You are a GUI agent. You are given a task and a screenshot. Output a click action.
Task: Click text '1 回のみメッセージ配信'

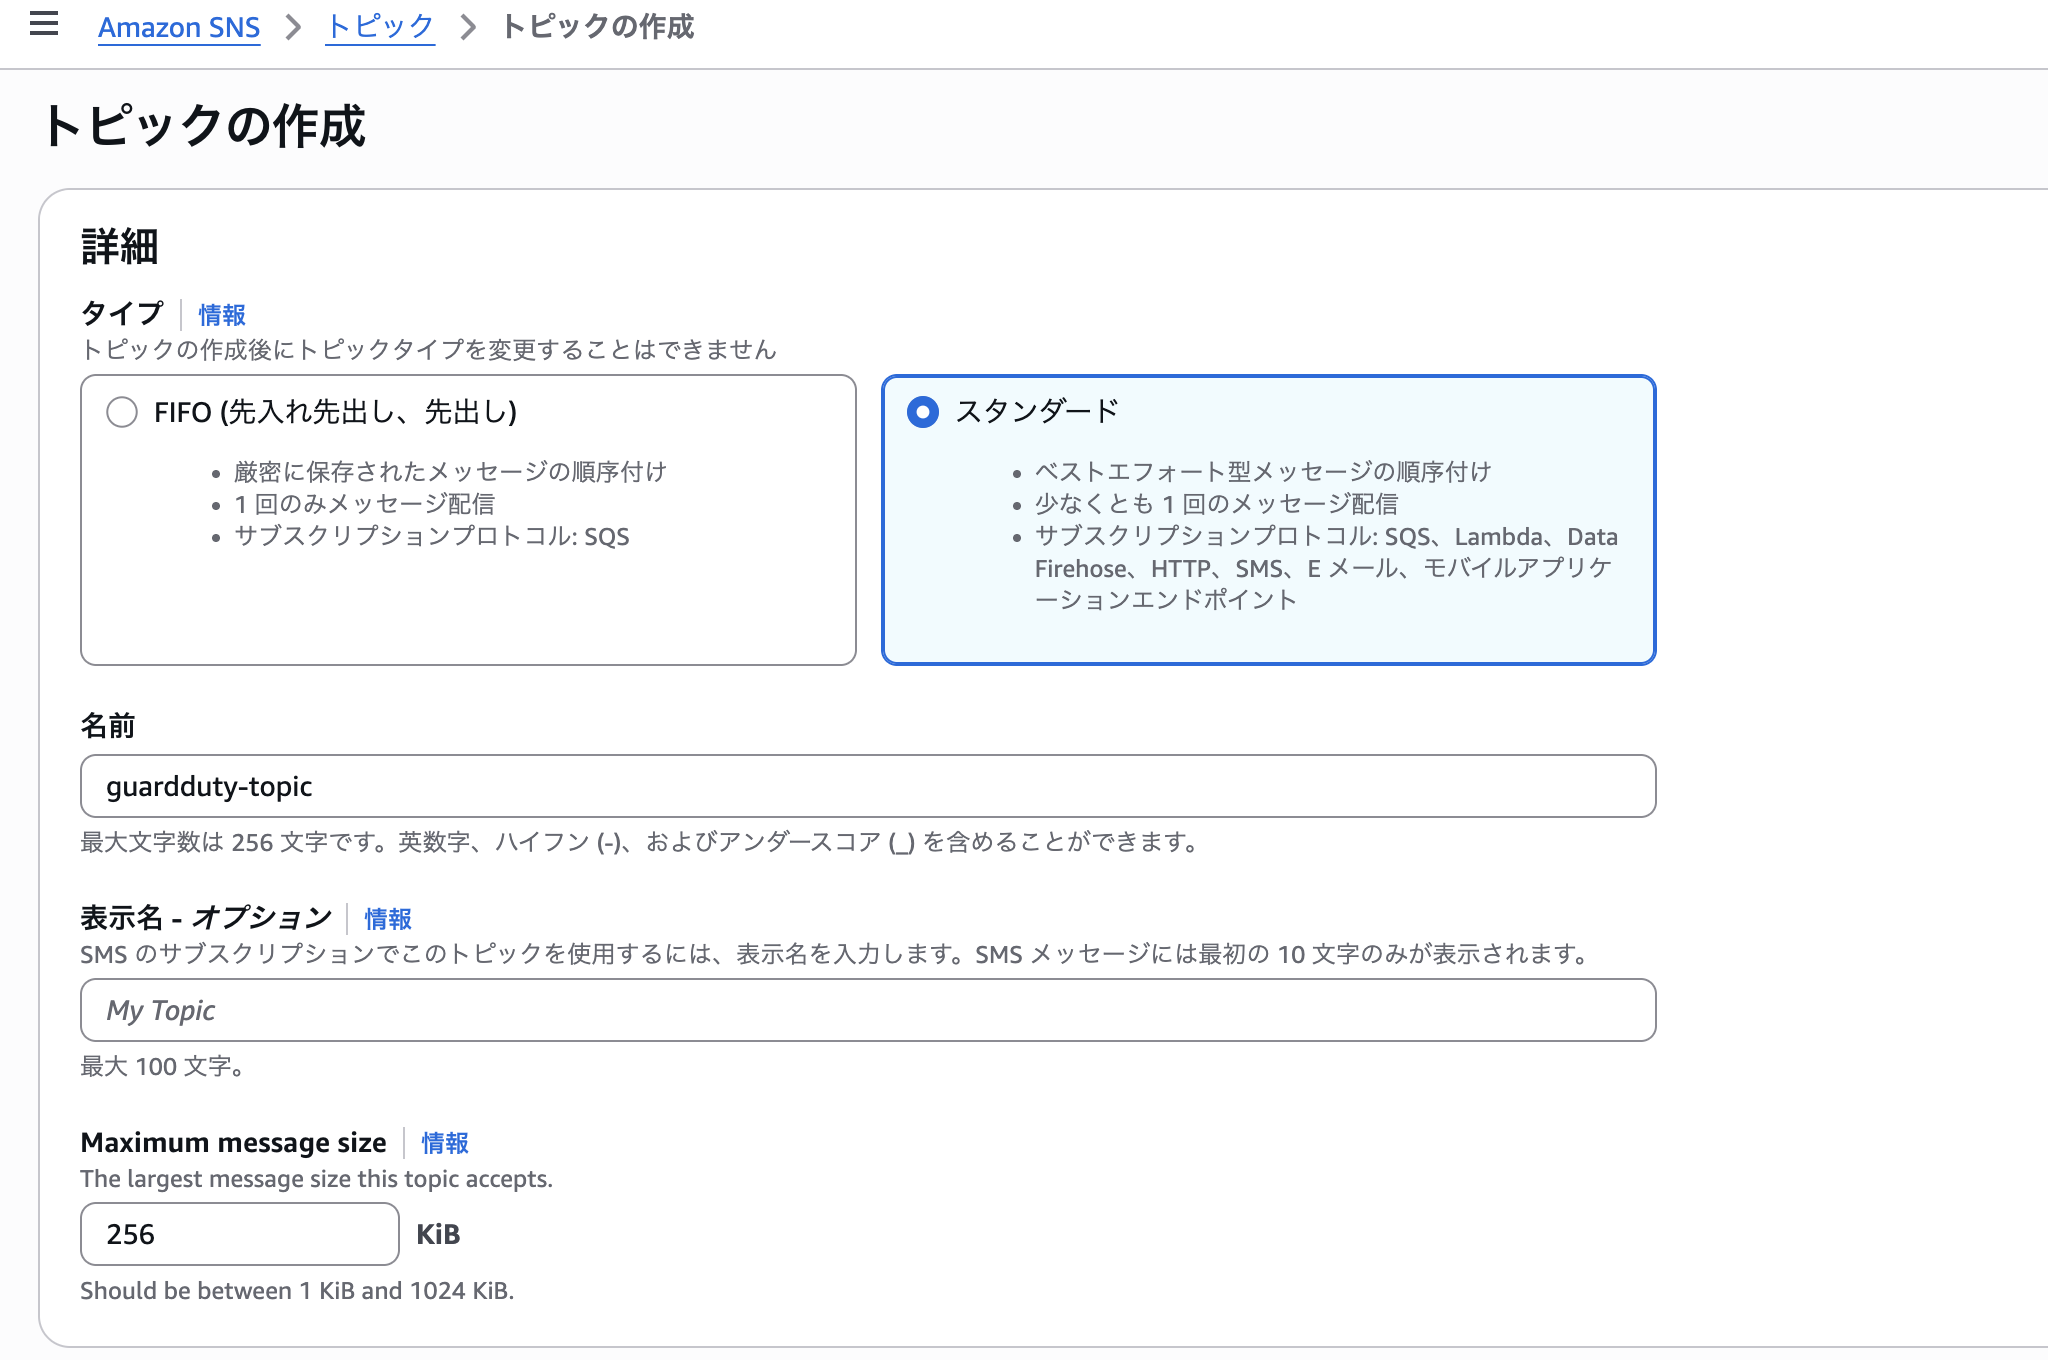365,504
